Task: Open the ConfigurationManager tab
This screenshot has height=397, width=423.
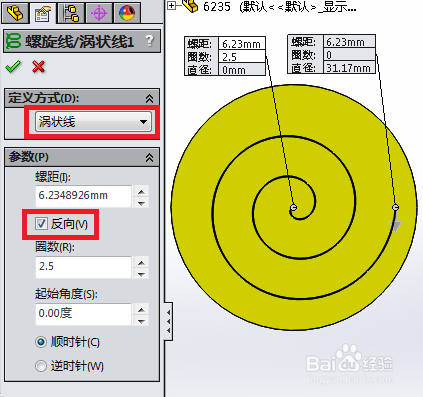Action: 71,13
